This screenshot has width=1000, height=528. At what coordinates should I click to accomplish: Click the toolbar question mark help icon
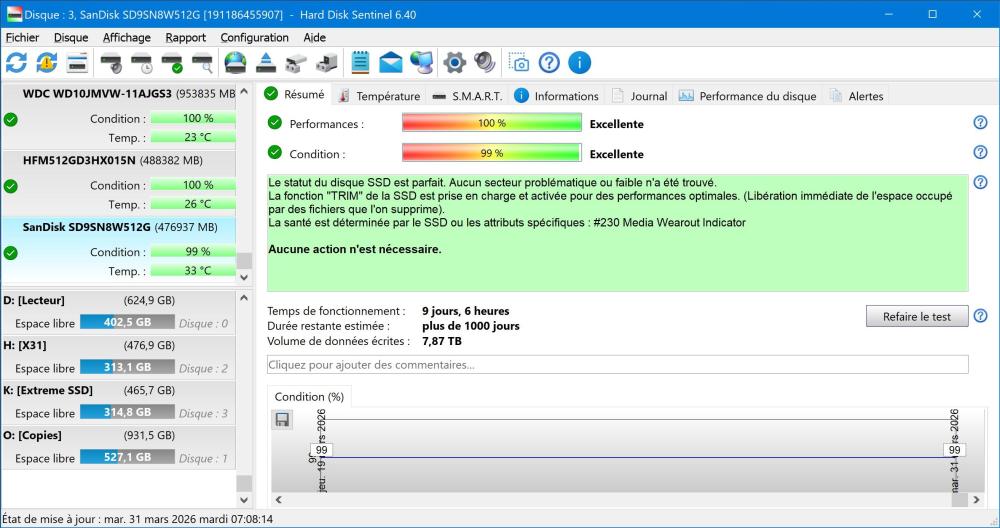pyautogui.click(x=549, y=62)
